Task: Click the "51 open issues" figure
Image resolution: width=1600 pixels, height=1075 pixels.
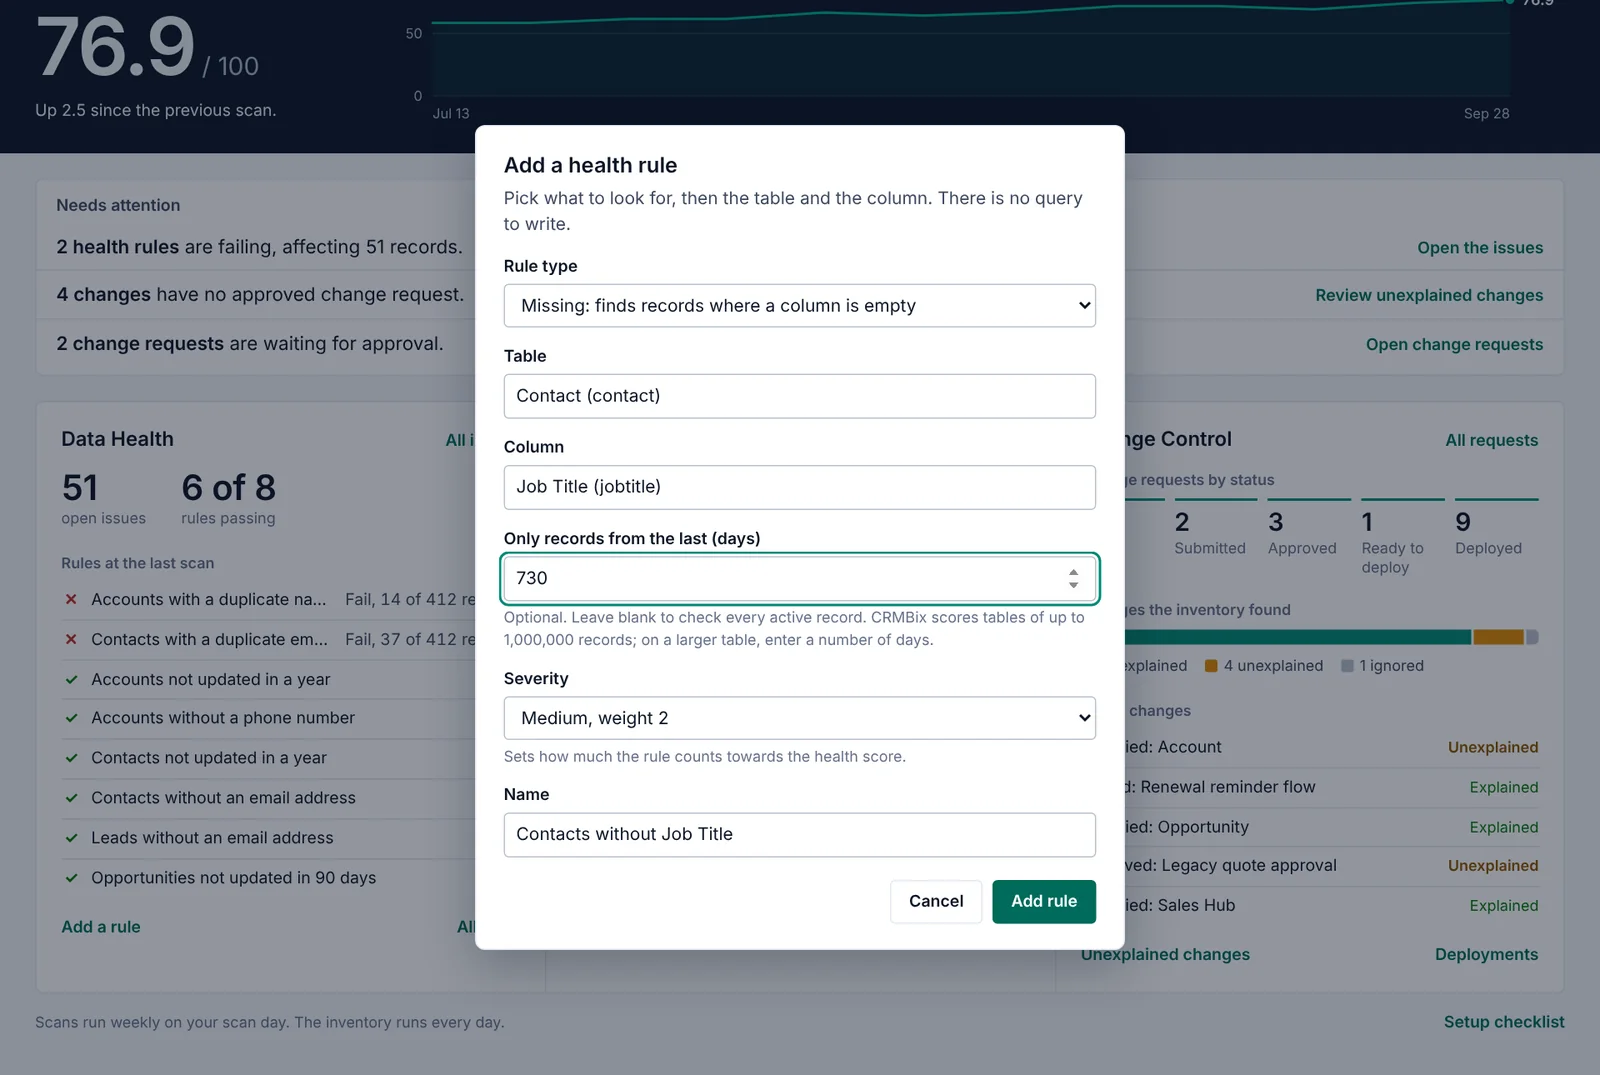Action: (x=103, y=498)
